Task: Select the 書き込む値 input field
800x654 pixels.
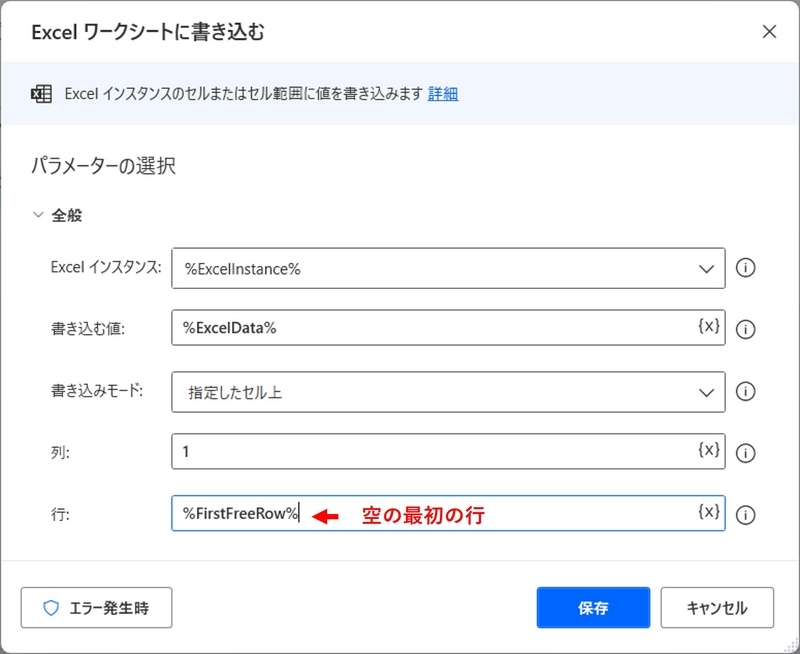Action: click(400, 329)
